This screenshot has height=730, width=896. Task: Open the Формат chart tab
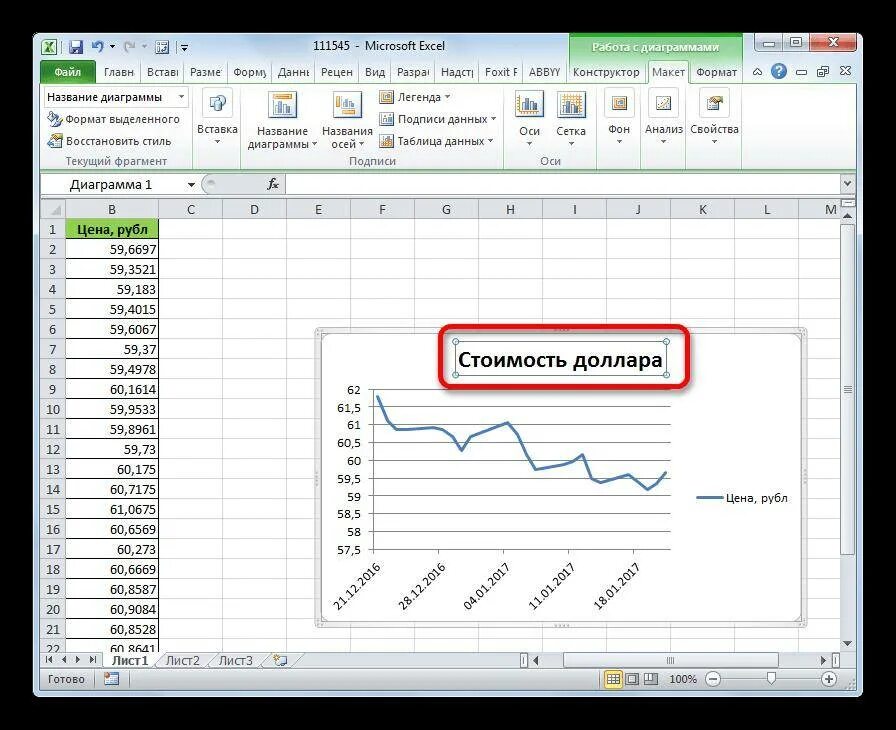(x=717, y=73)
